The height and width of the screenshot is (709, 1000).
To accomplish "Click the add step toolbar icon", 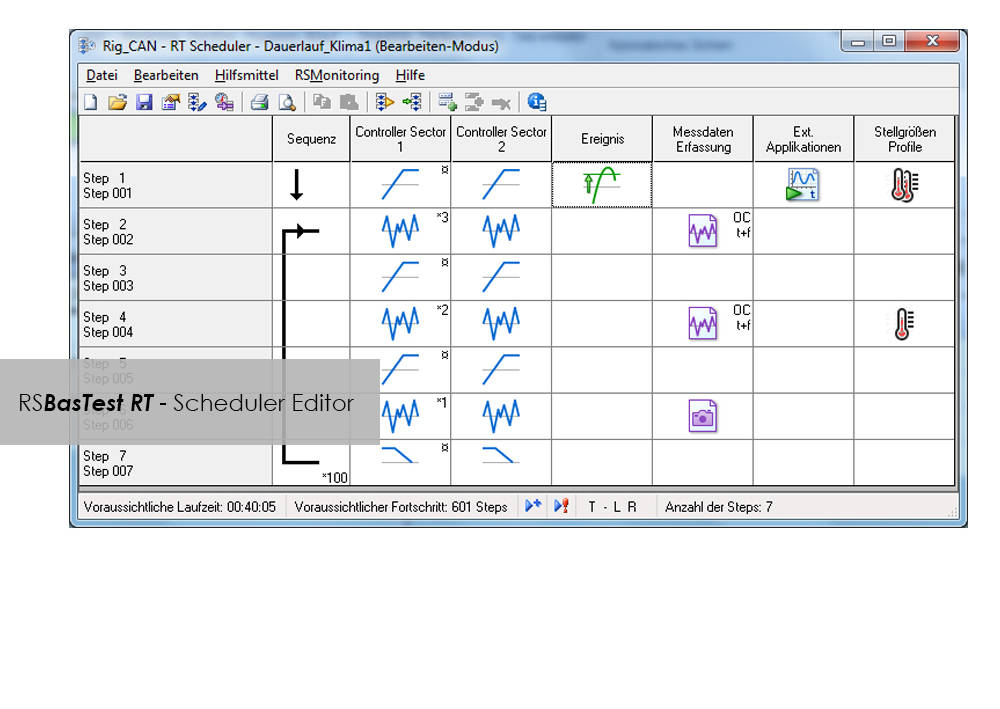I will coord(447,102).
